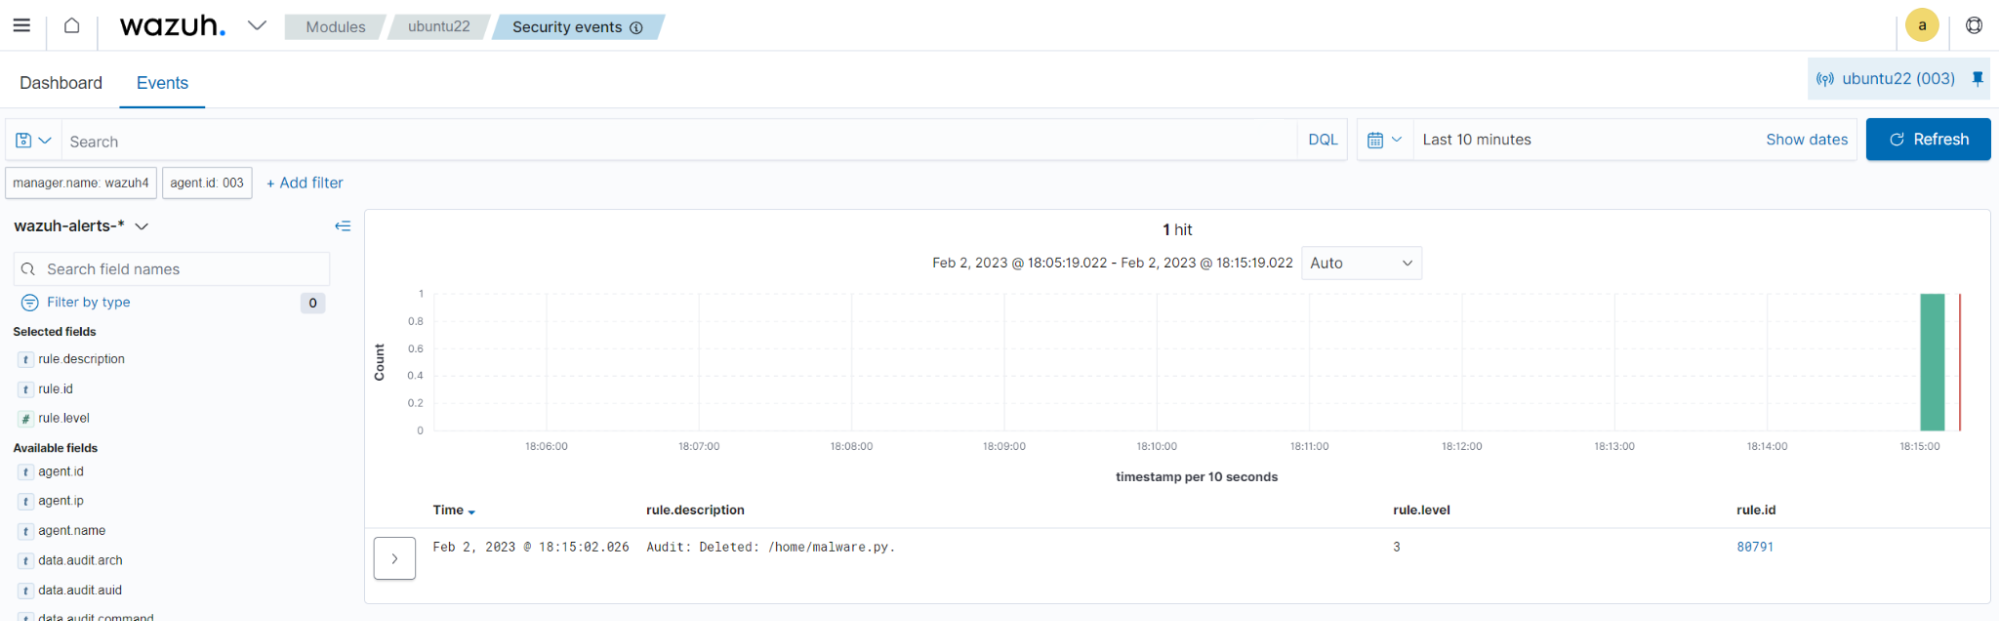Click the green histogram bar

[1932, 362]
